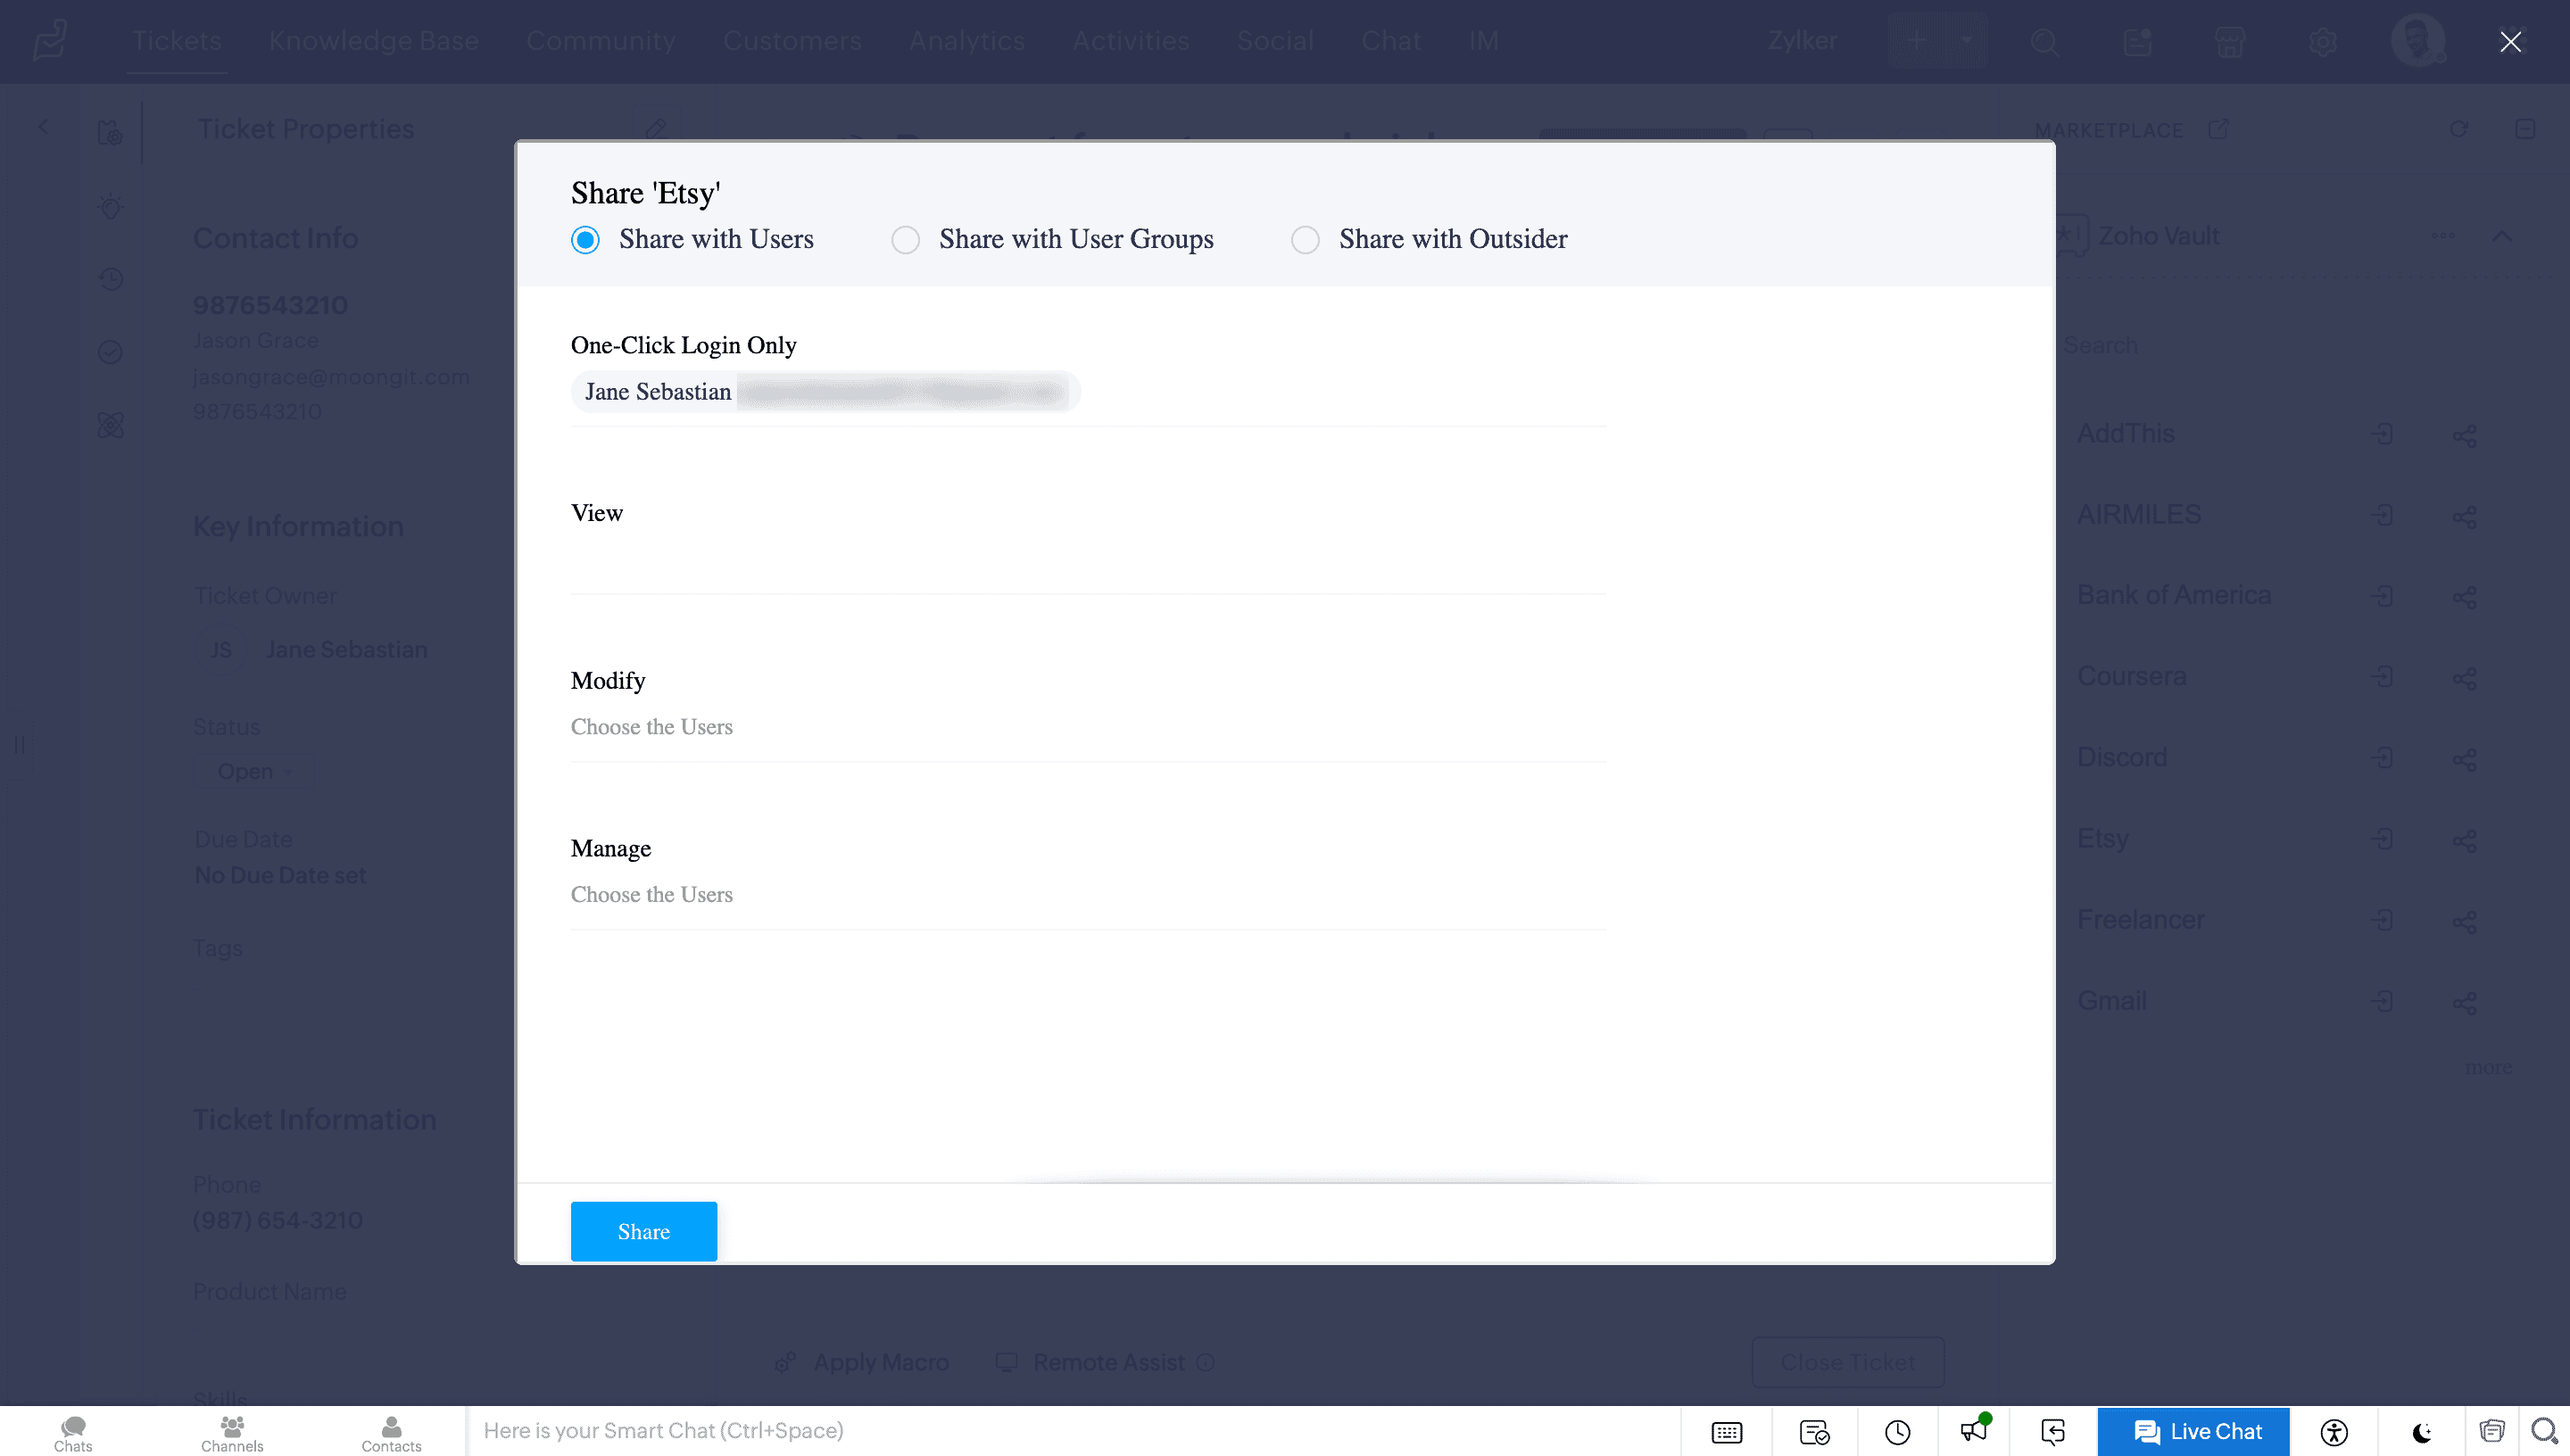Open the Contacts icon in bottom bar
Viewport: 2570px width, 1456px height.
click(391, 1433)
